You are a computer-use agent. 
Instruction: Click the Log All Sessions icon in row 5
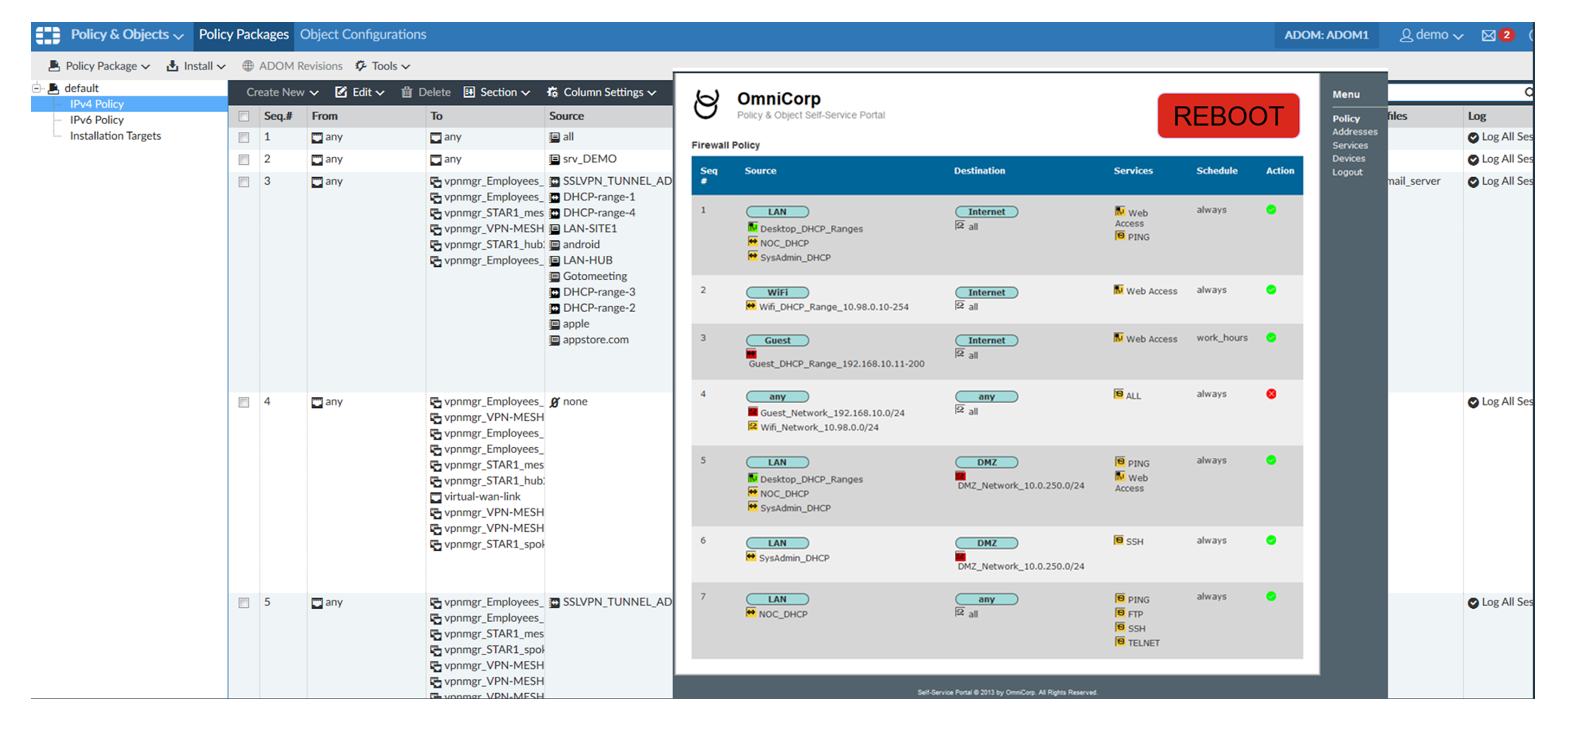coord(1473,603)
